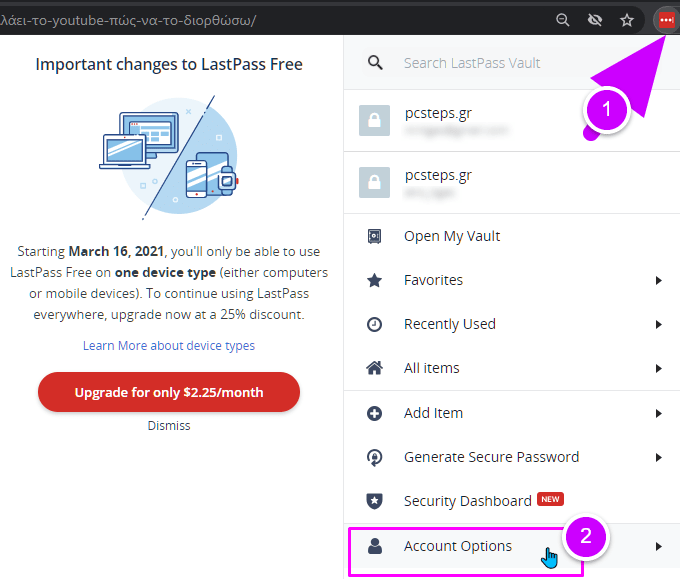Expand the Favorites submenu arrow

point(659,281)
